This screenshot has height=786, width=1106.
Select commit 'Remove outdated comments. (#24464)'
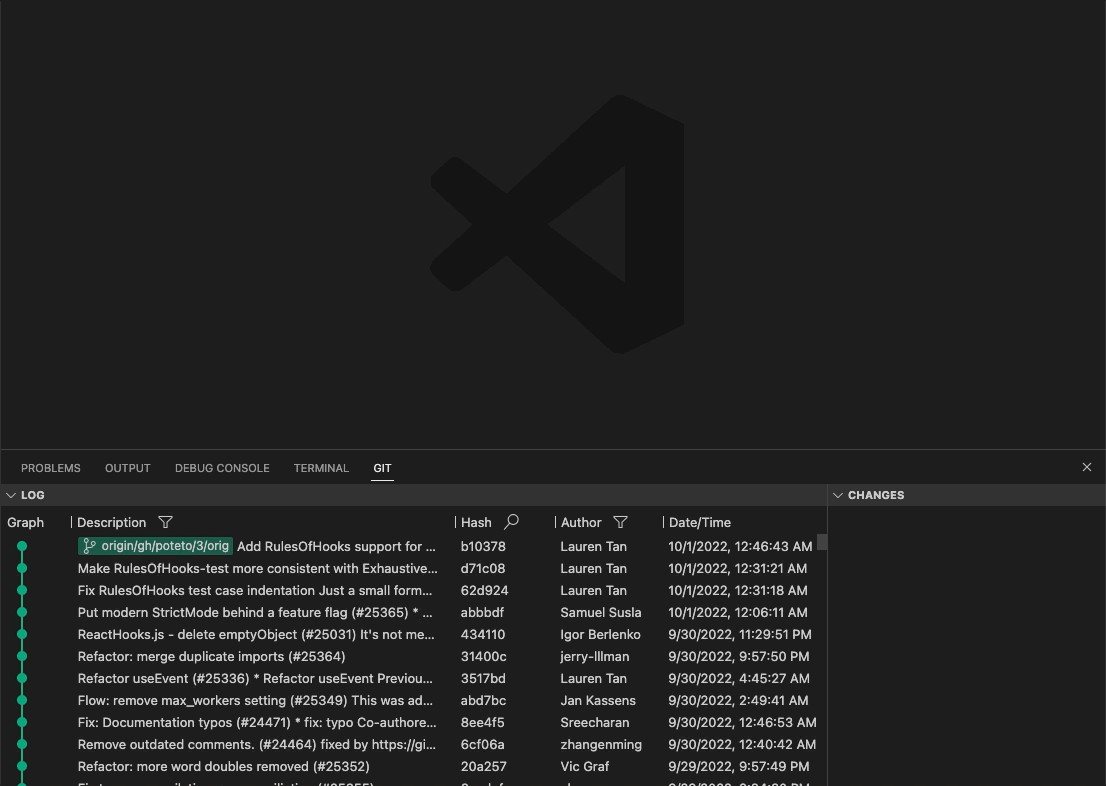tap(257, 744)
